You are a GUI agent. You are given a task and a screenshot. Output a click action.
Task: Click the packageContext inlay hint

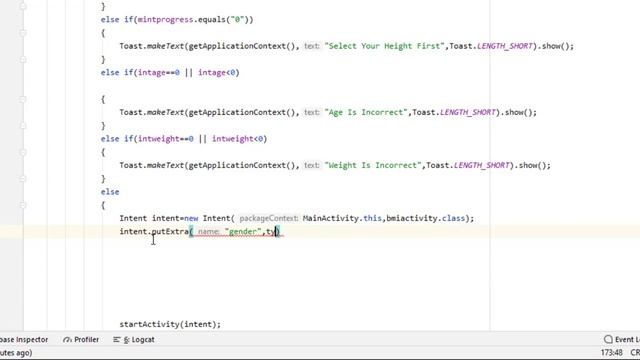pyautogui.click(x=269, y=218)
